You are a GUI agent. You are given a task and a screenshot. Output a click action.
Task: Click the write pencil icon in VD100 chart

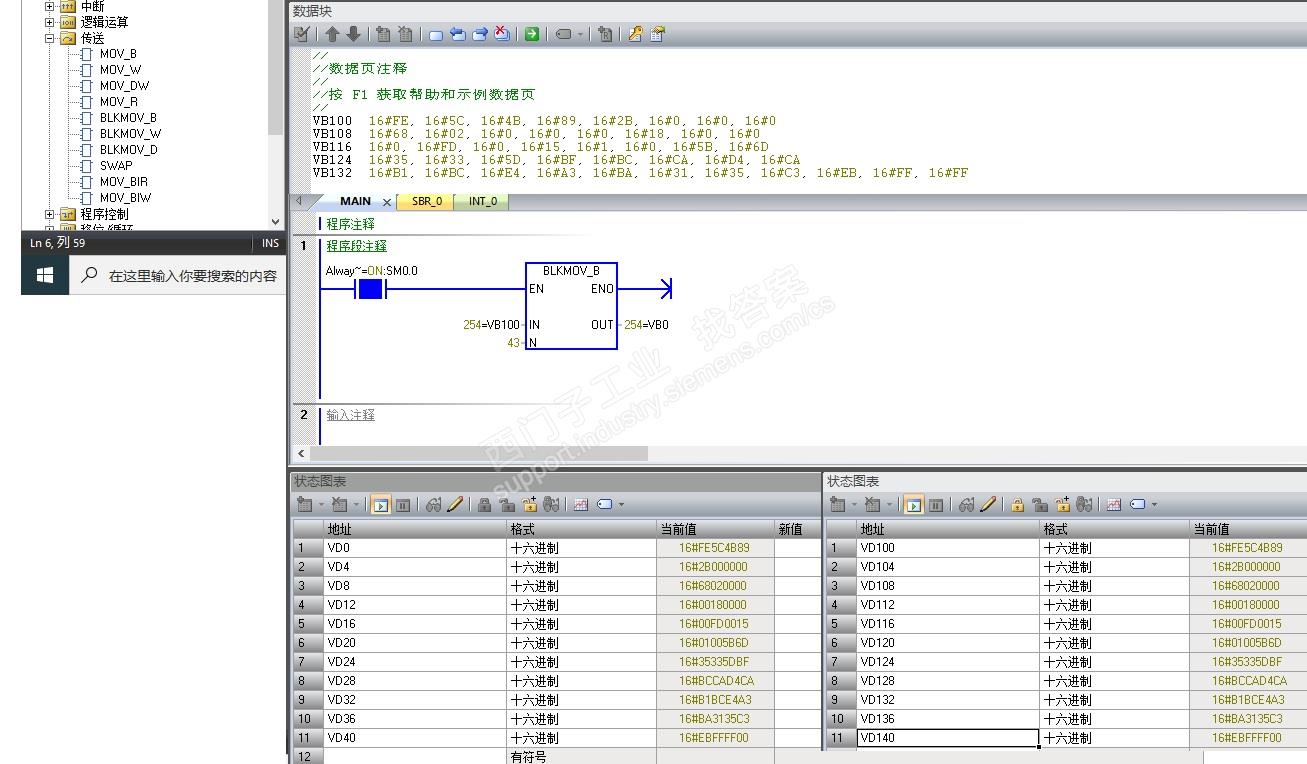coord(988,505)
